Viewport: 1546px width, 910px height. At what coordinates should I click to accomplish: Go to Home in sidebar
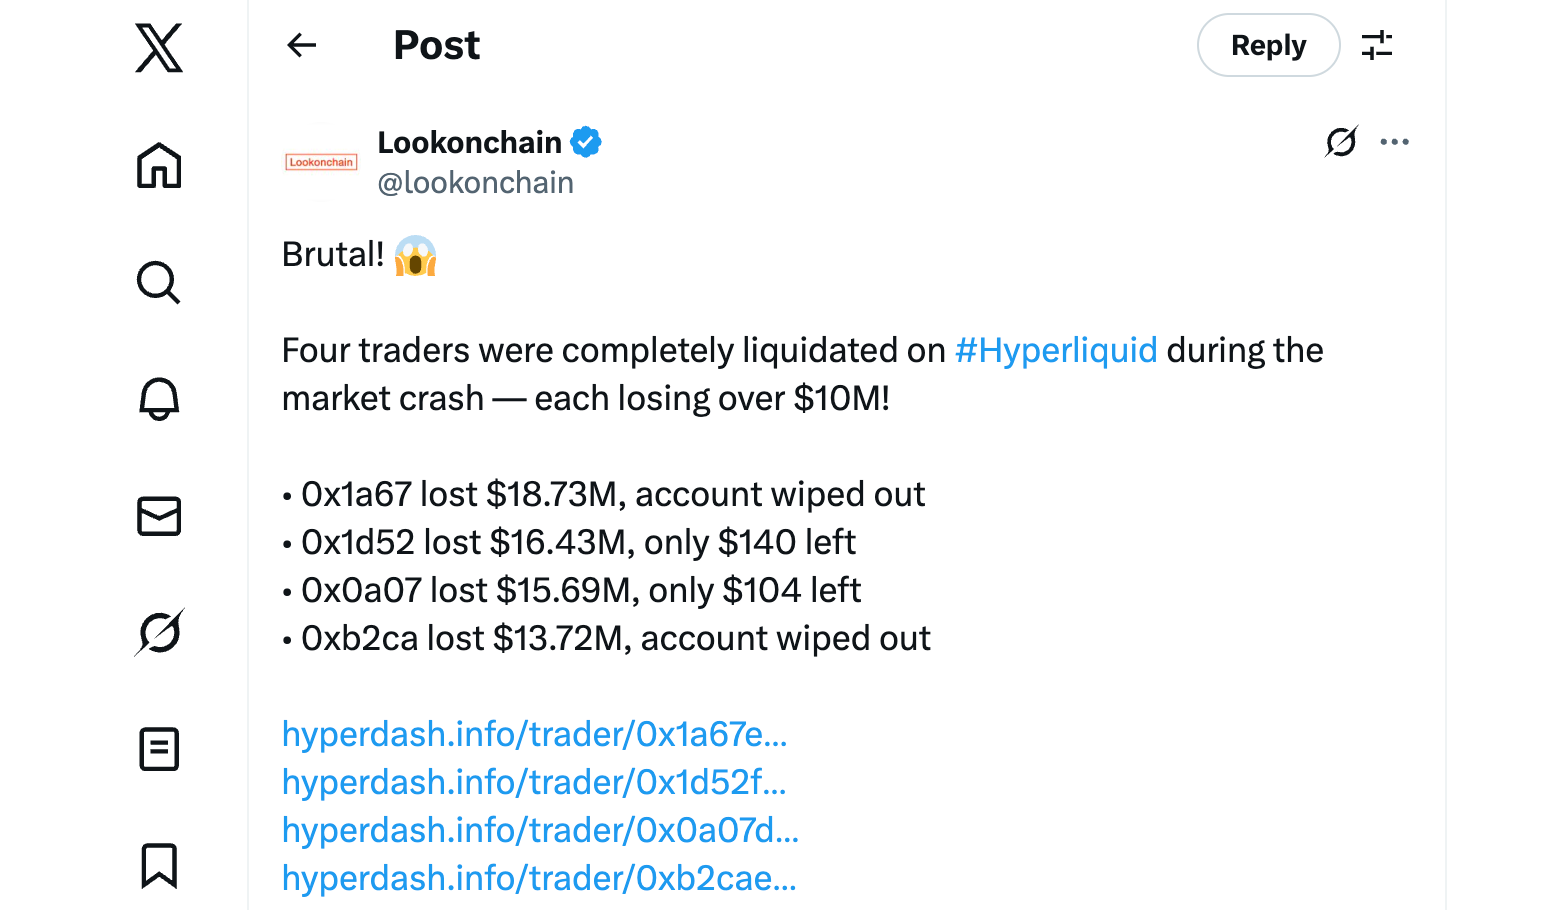pyautogui.click(x=159, y=166)
